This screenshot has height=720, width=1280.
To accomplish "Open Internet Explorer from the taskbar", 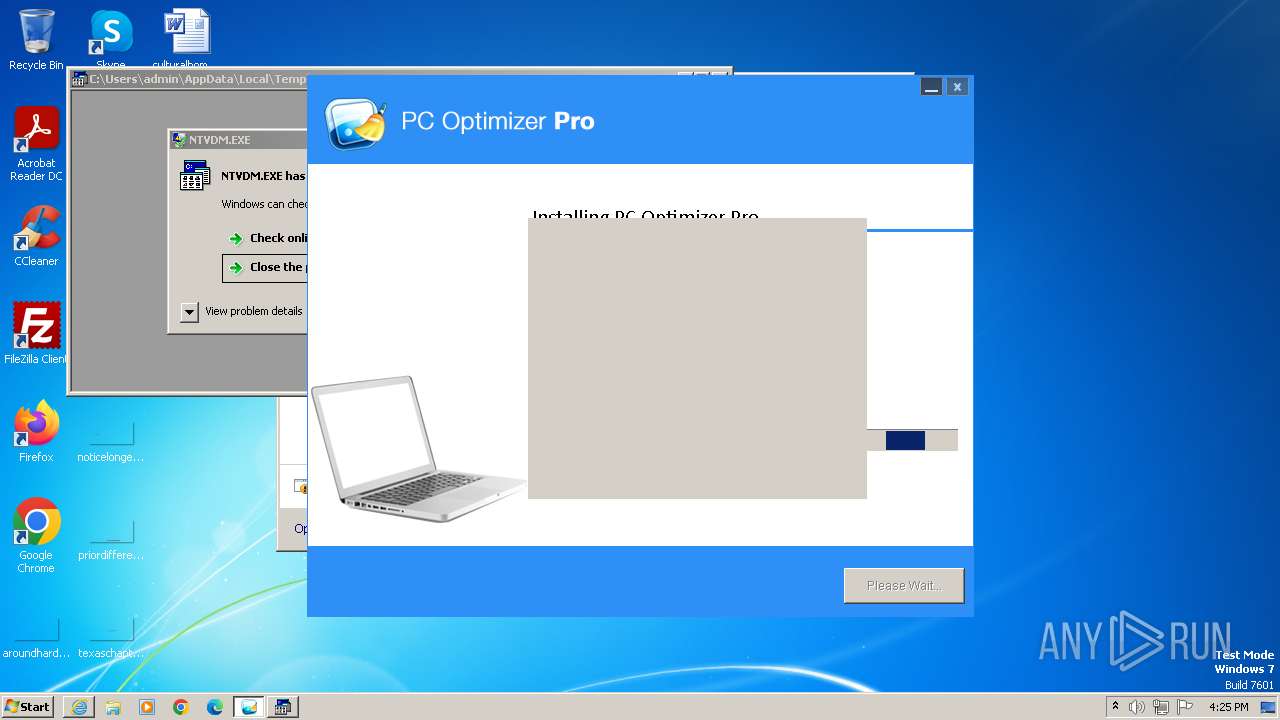I will click(79, 707).
